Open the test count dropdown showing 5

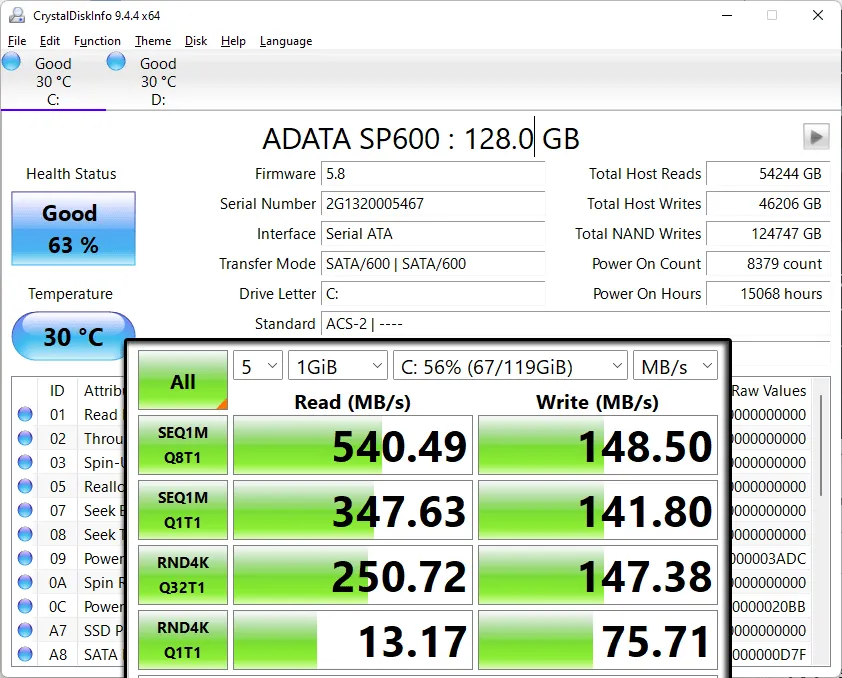[x=258, y=366]
